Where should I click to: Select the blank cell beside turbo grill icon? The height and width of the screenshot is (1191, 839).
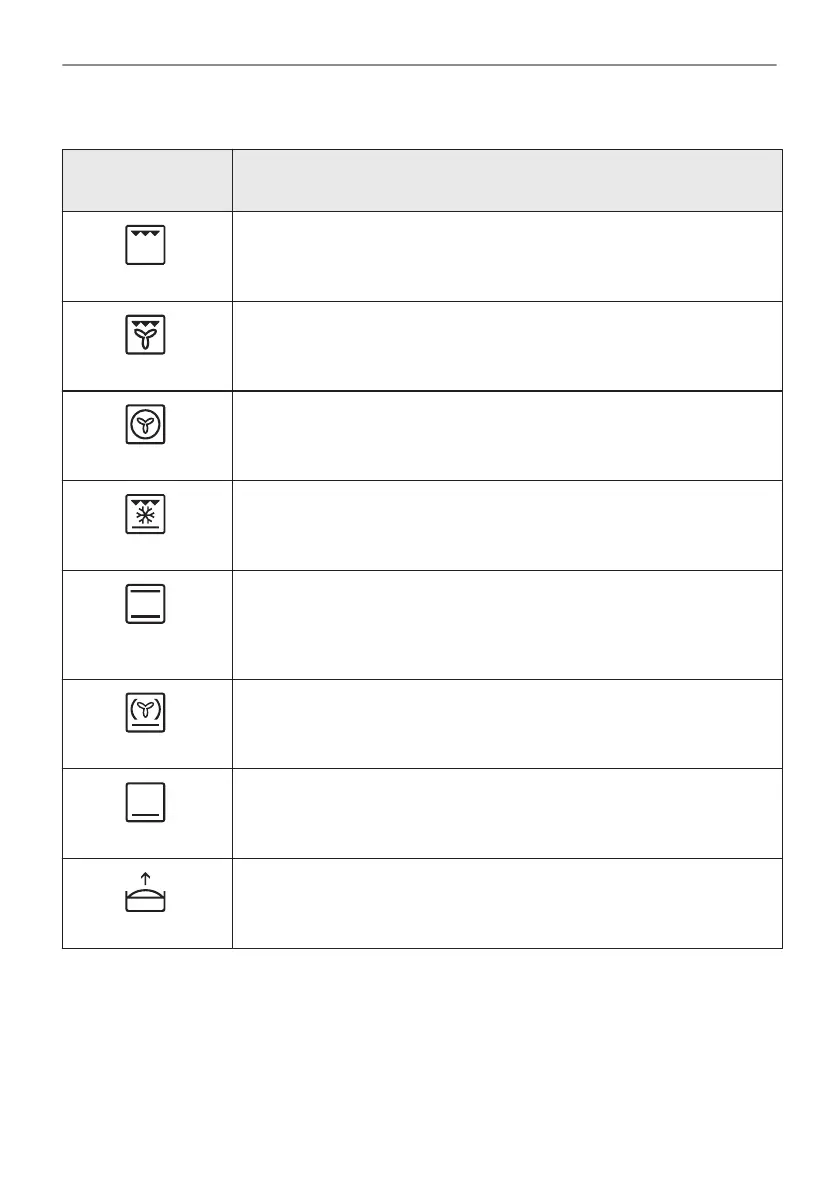[506, 345]
